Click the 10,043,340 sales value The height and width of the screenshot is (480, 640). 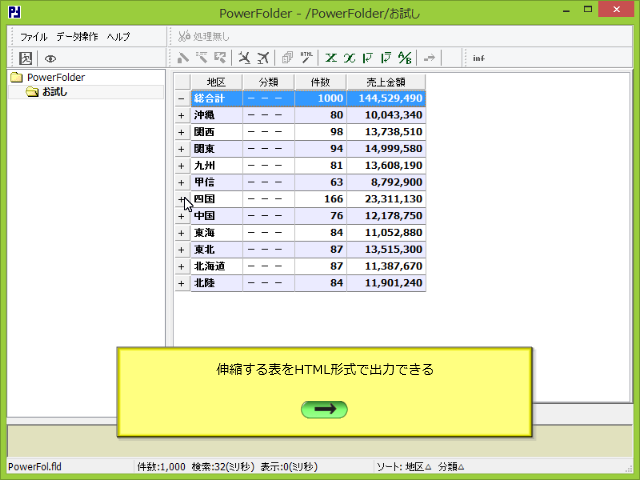click(386, 115)
